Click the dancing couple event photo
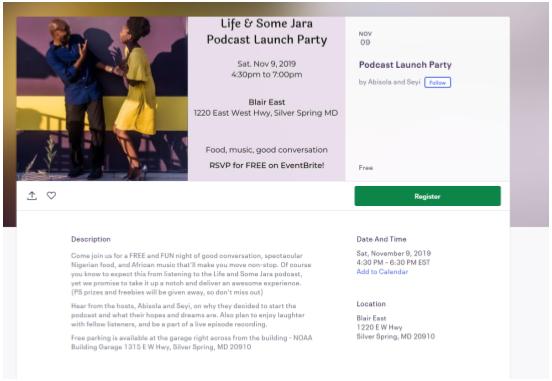Viewport: 552px width, 381px height. [102, 99]
